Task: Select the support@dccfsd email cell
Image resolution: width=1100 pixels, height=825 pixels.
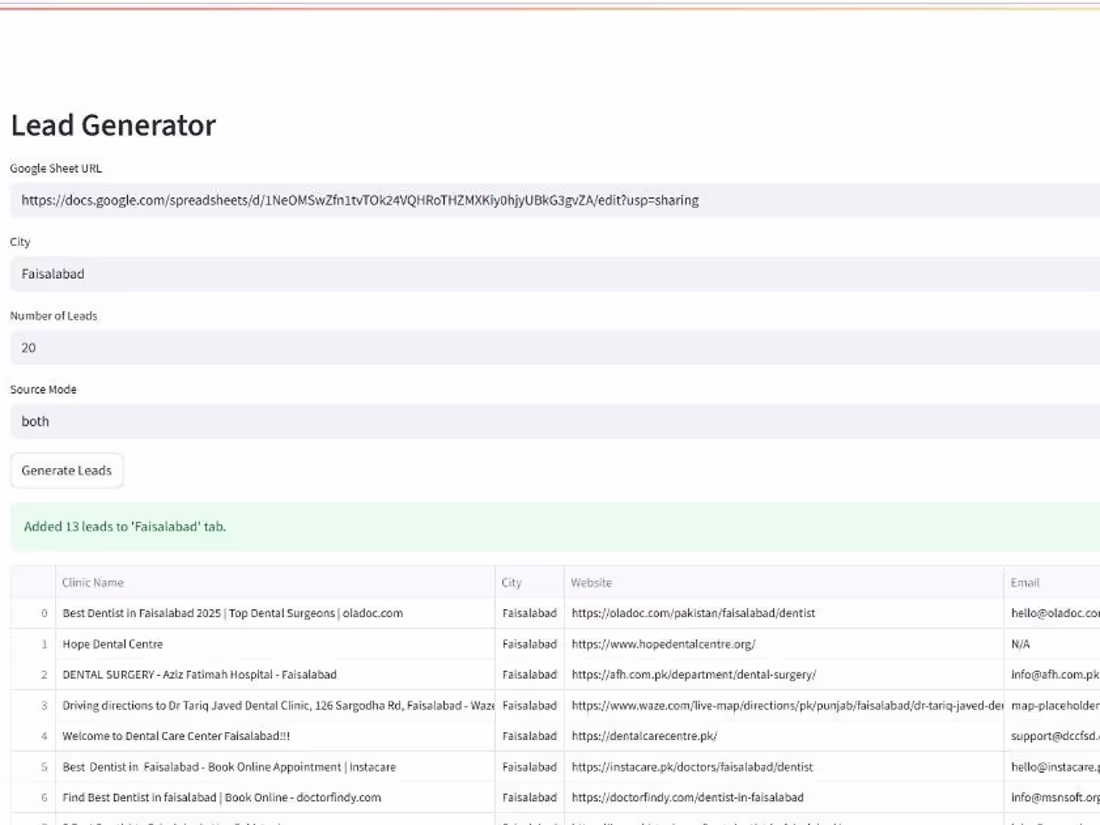Action: [1052, 737]
